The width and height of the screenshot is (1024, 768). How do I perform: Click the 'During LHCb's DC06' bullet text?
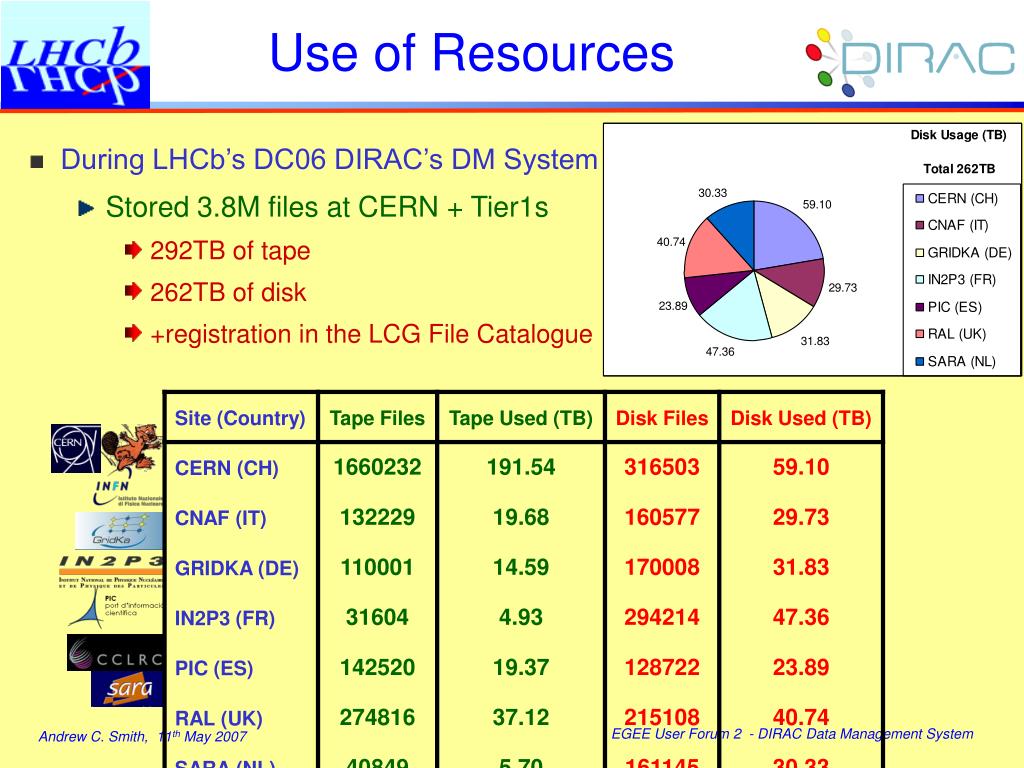(329, 160)
